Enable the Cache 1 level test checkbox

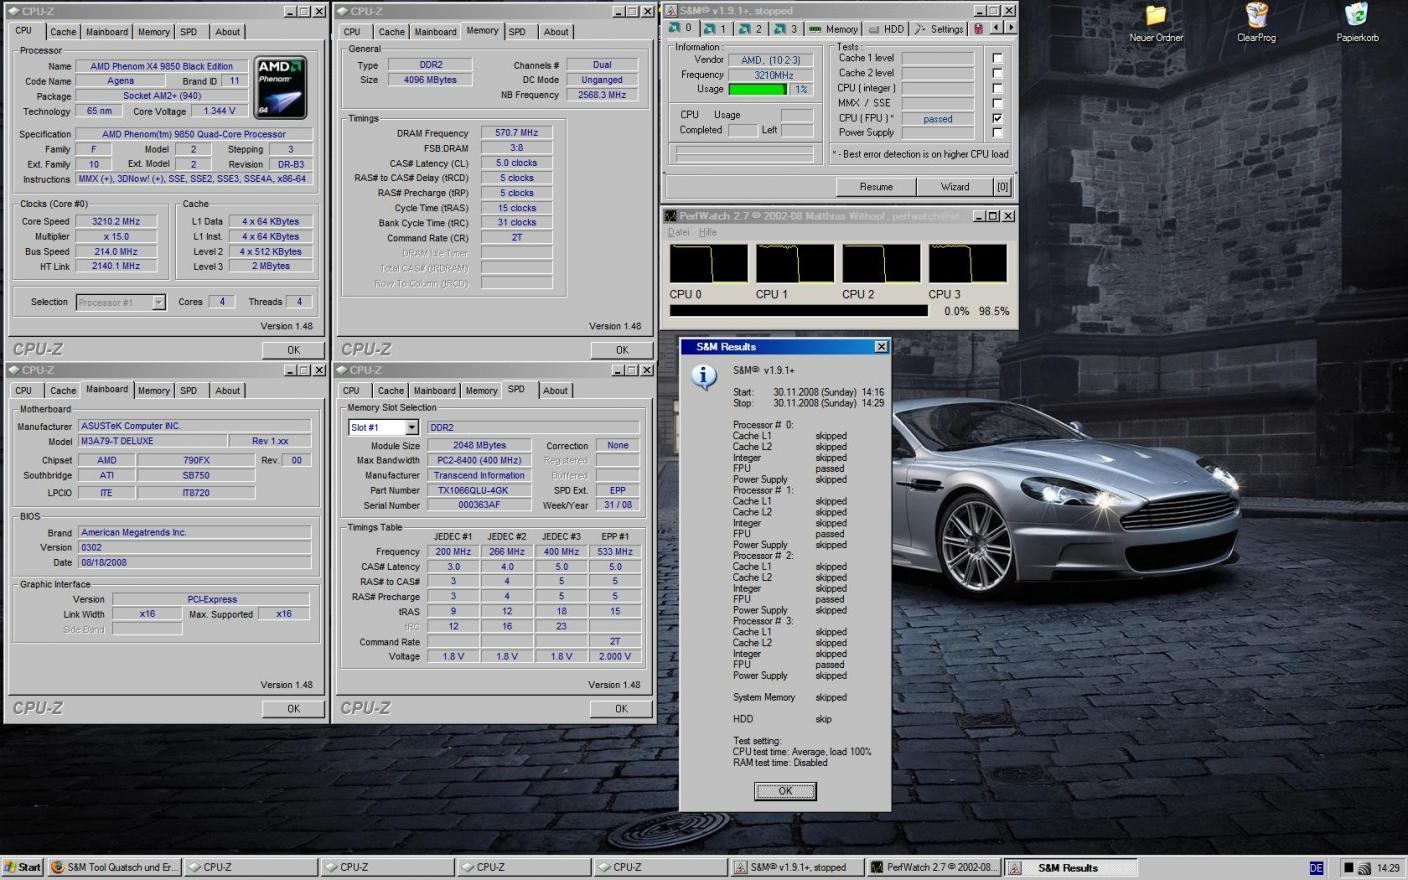[x=997, y=58]
